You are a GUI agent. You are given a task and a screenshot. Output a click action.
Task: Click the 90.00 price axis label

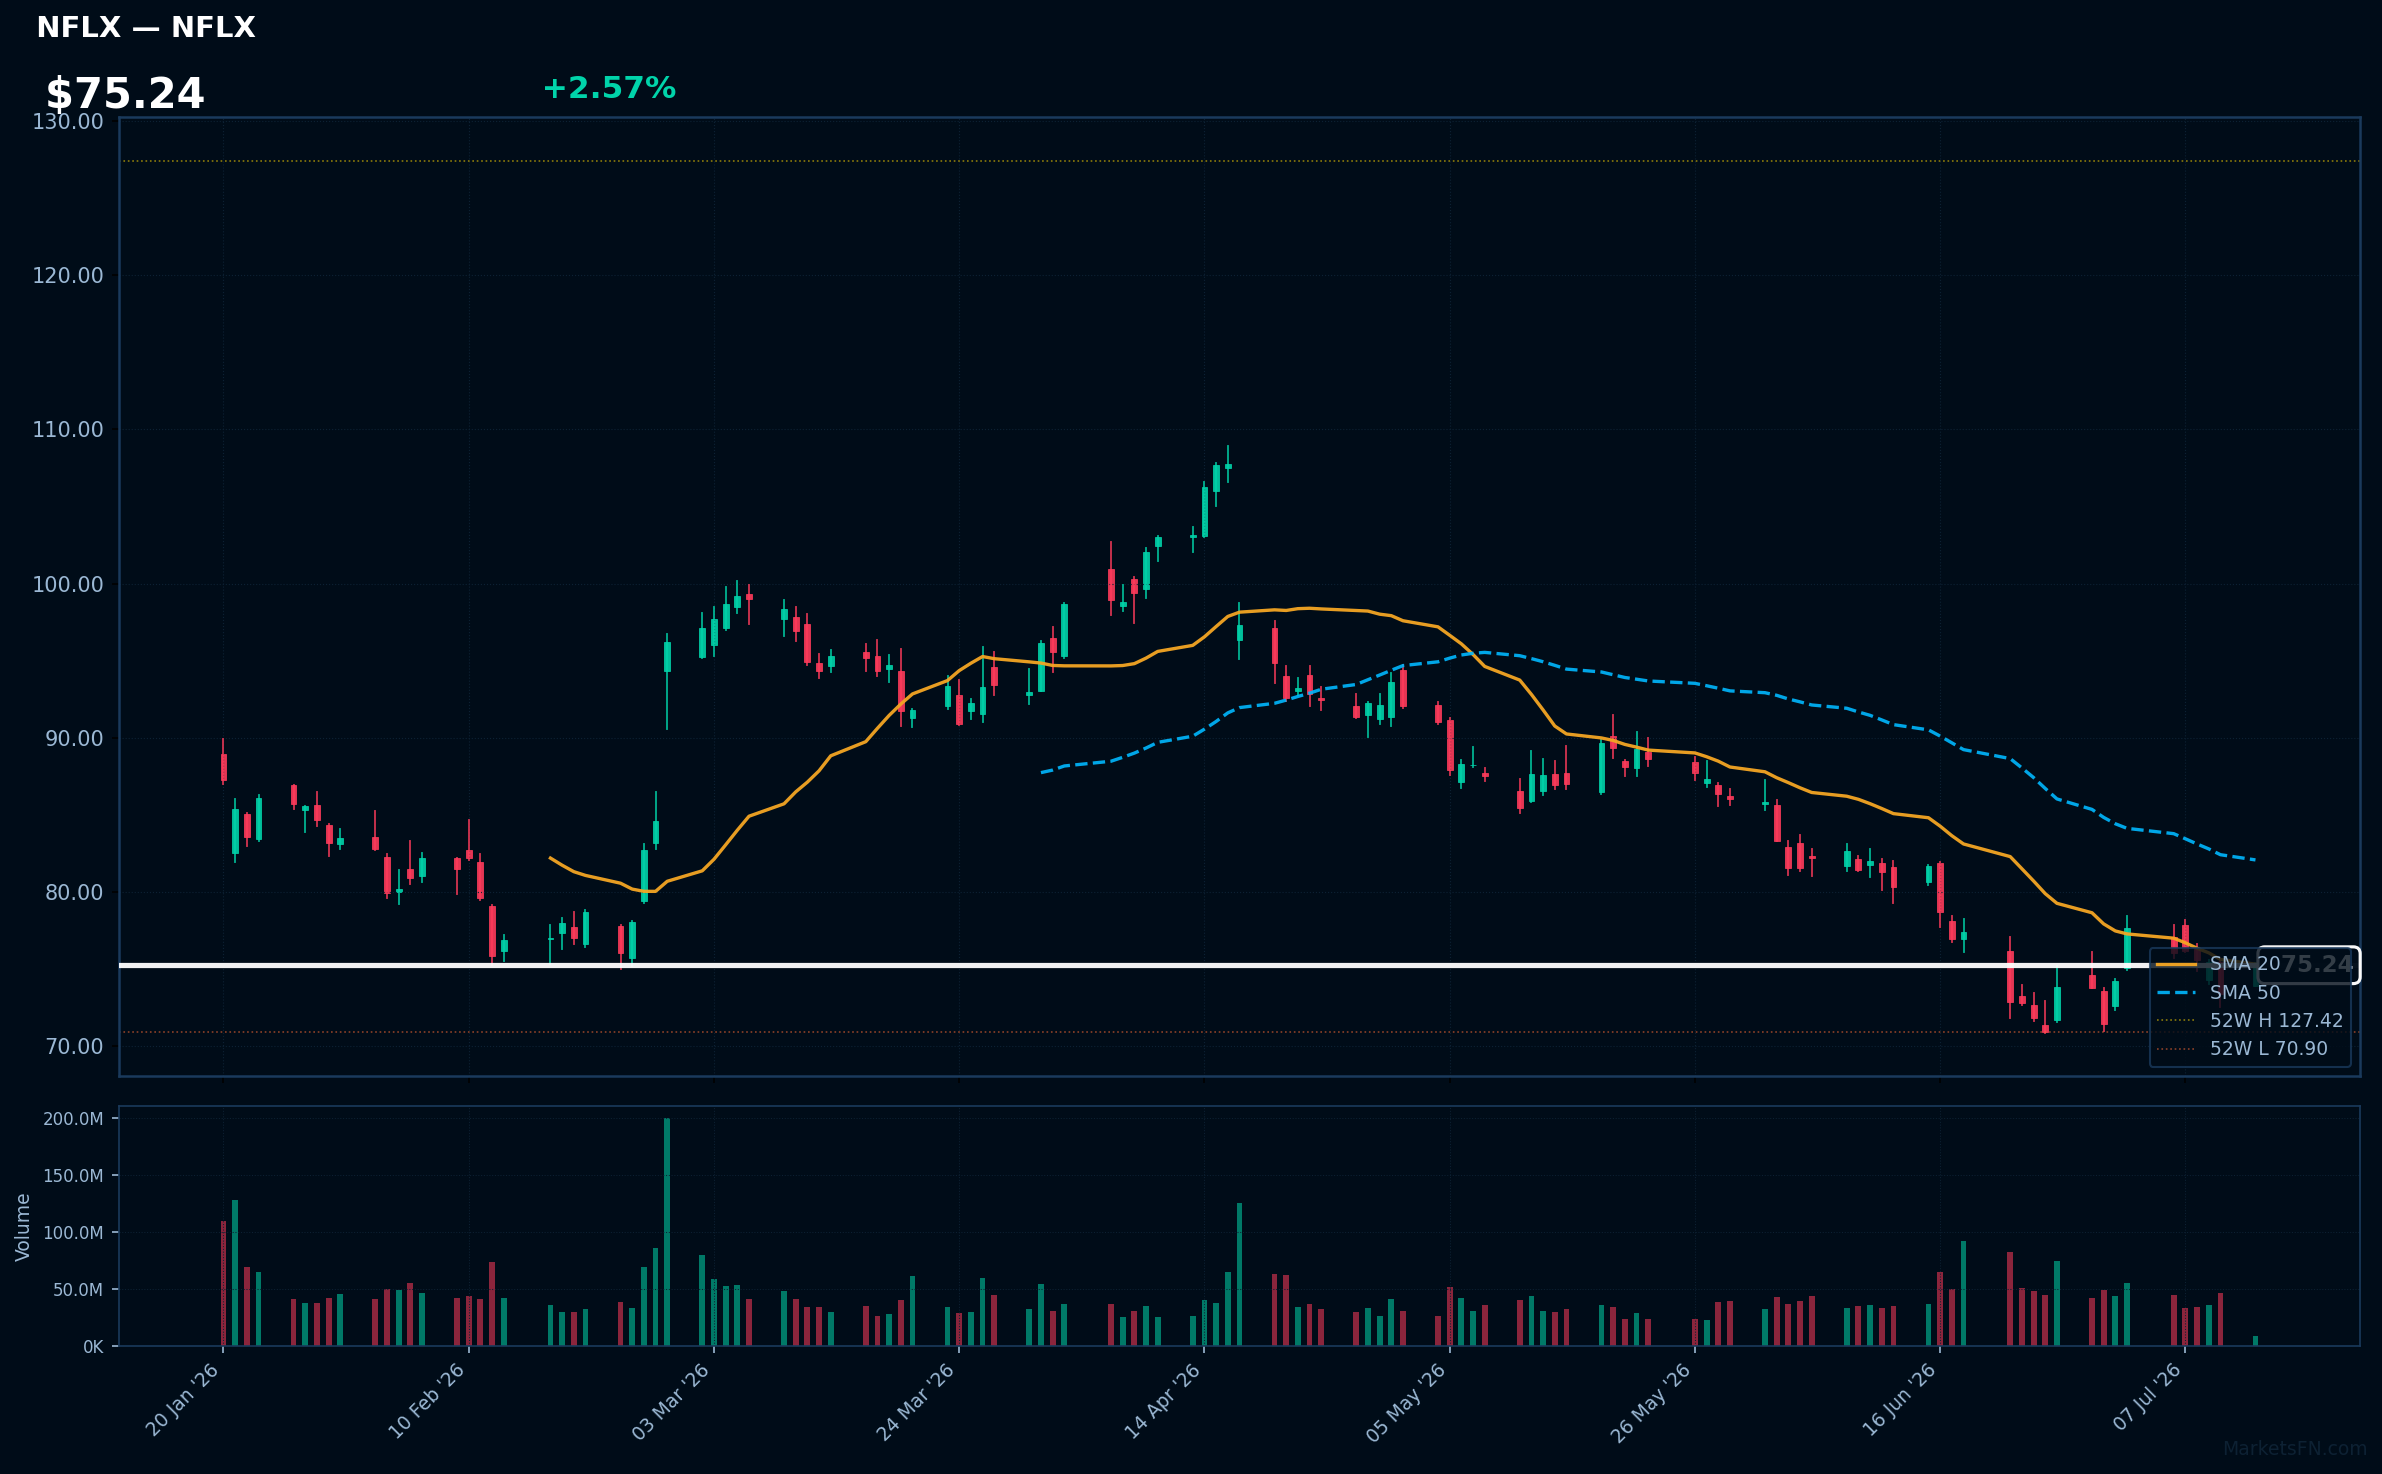(x=74, y=738)
